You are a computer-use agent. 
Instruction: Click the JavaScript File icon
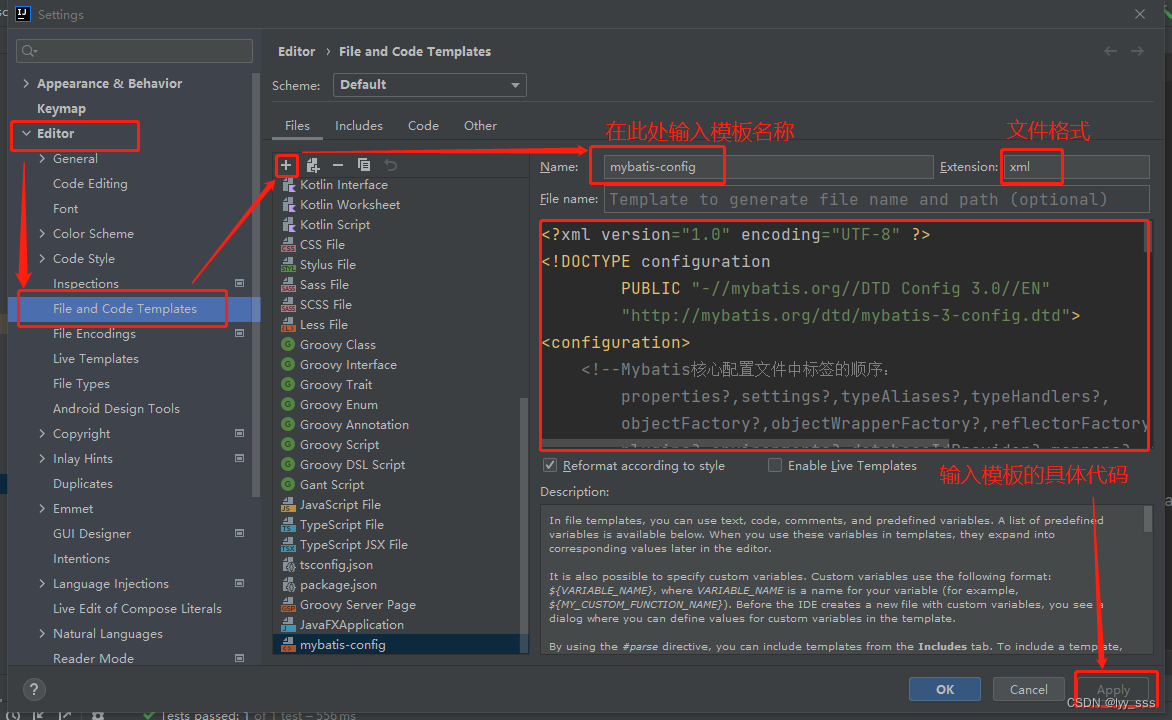[x=289, y=505]
